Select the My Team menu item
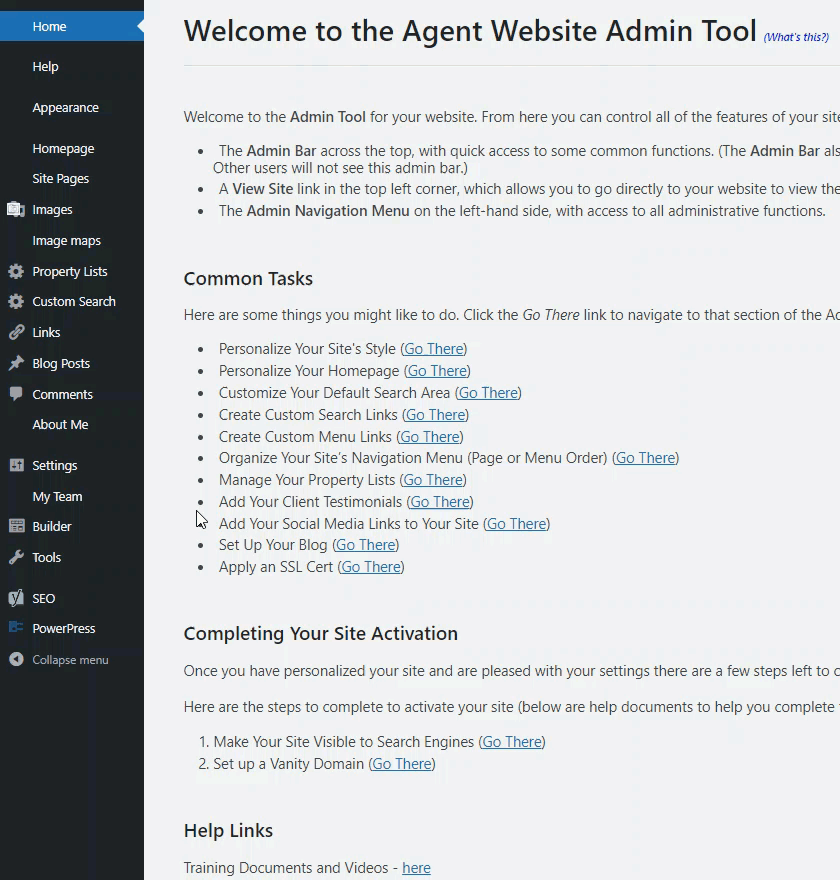The width and height of the screenshot is (840, 880). pyautogui.click(x=57, y=497)
